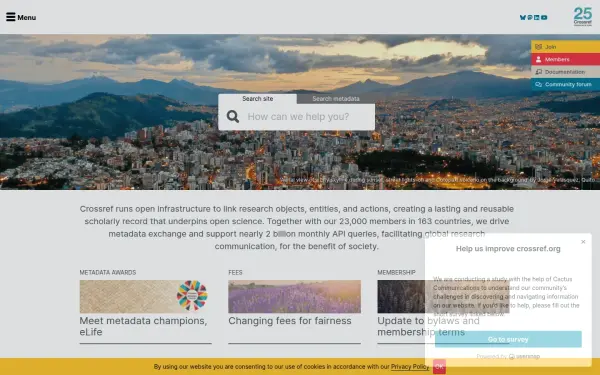
Task: Click the METADATA AWARDS category label
Action: point(108,272)
